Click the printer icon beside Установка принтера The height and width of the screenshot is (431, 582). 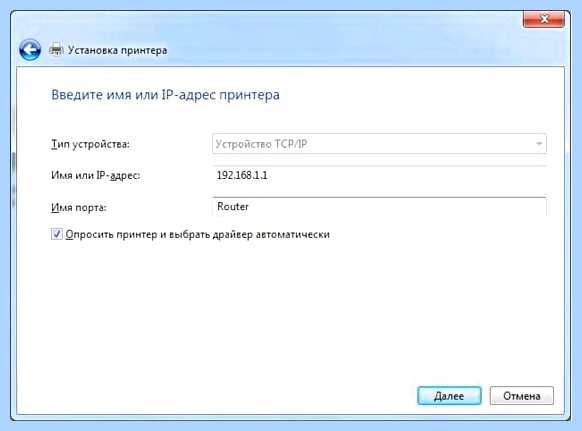click(56, 50)
